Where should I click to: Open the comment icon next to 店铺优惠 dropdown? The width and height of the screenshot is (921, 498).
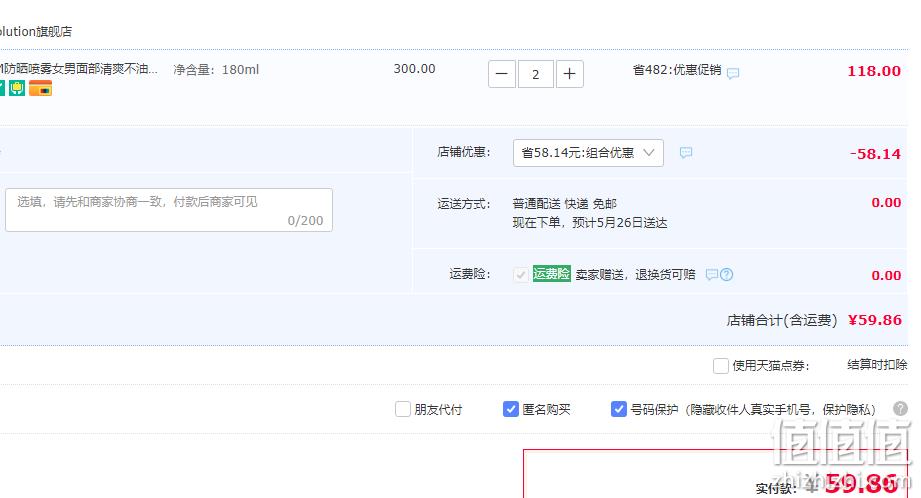[x=685, y=153]
